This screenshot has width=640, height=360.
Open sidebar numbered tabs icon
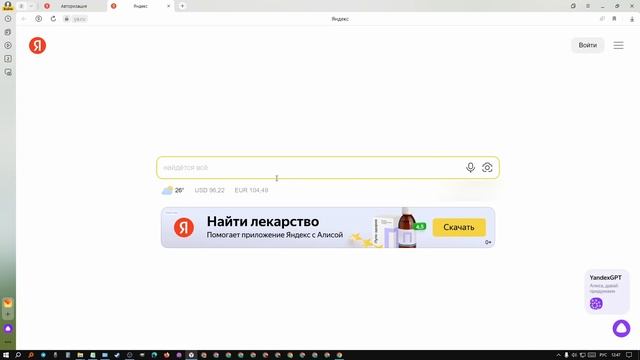tap(8, 59)
